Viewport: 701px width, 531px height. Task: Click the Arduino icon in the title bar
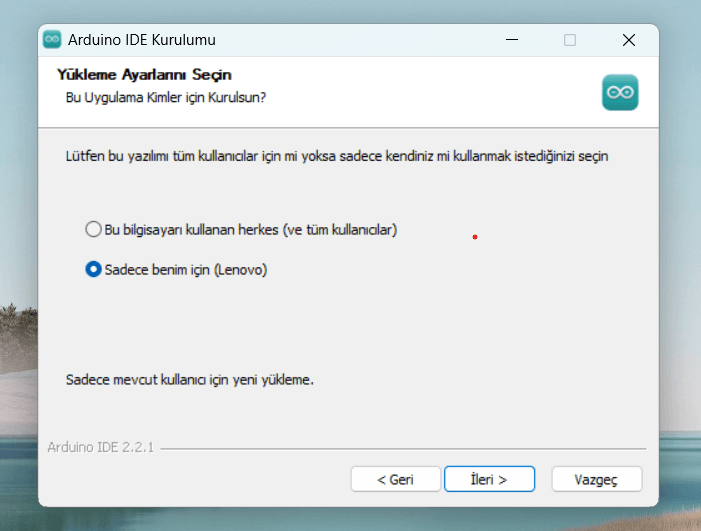(x=52, y=40)
